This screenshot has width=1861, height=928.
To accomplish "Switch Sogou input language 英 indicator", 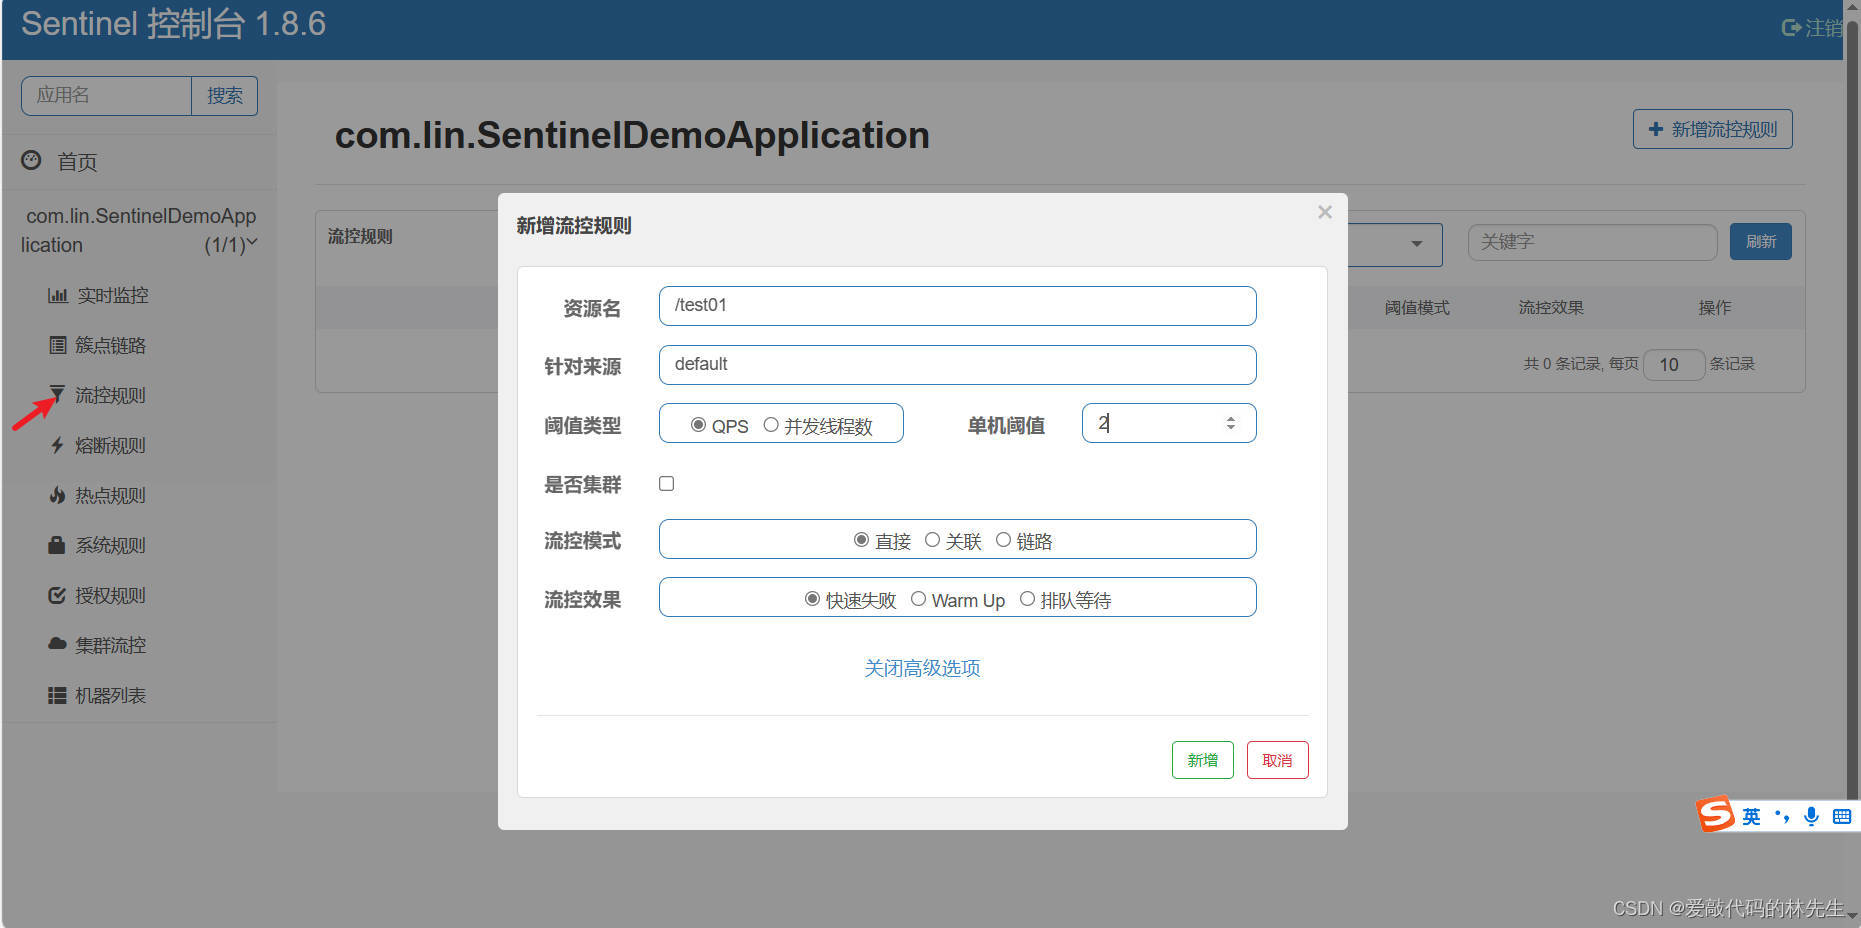I will [x=1751, y=816].
